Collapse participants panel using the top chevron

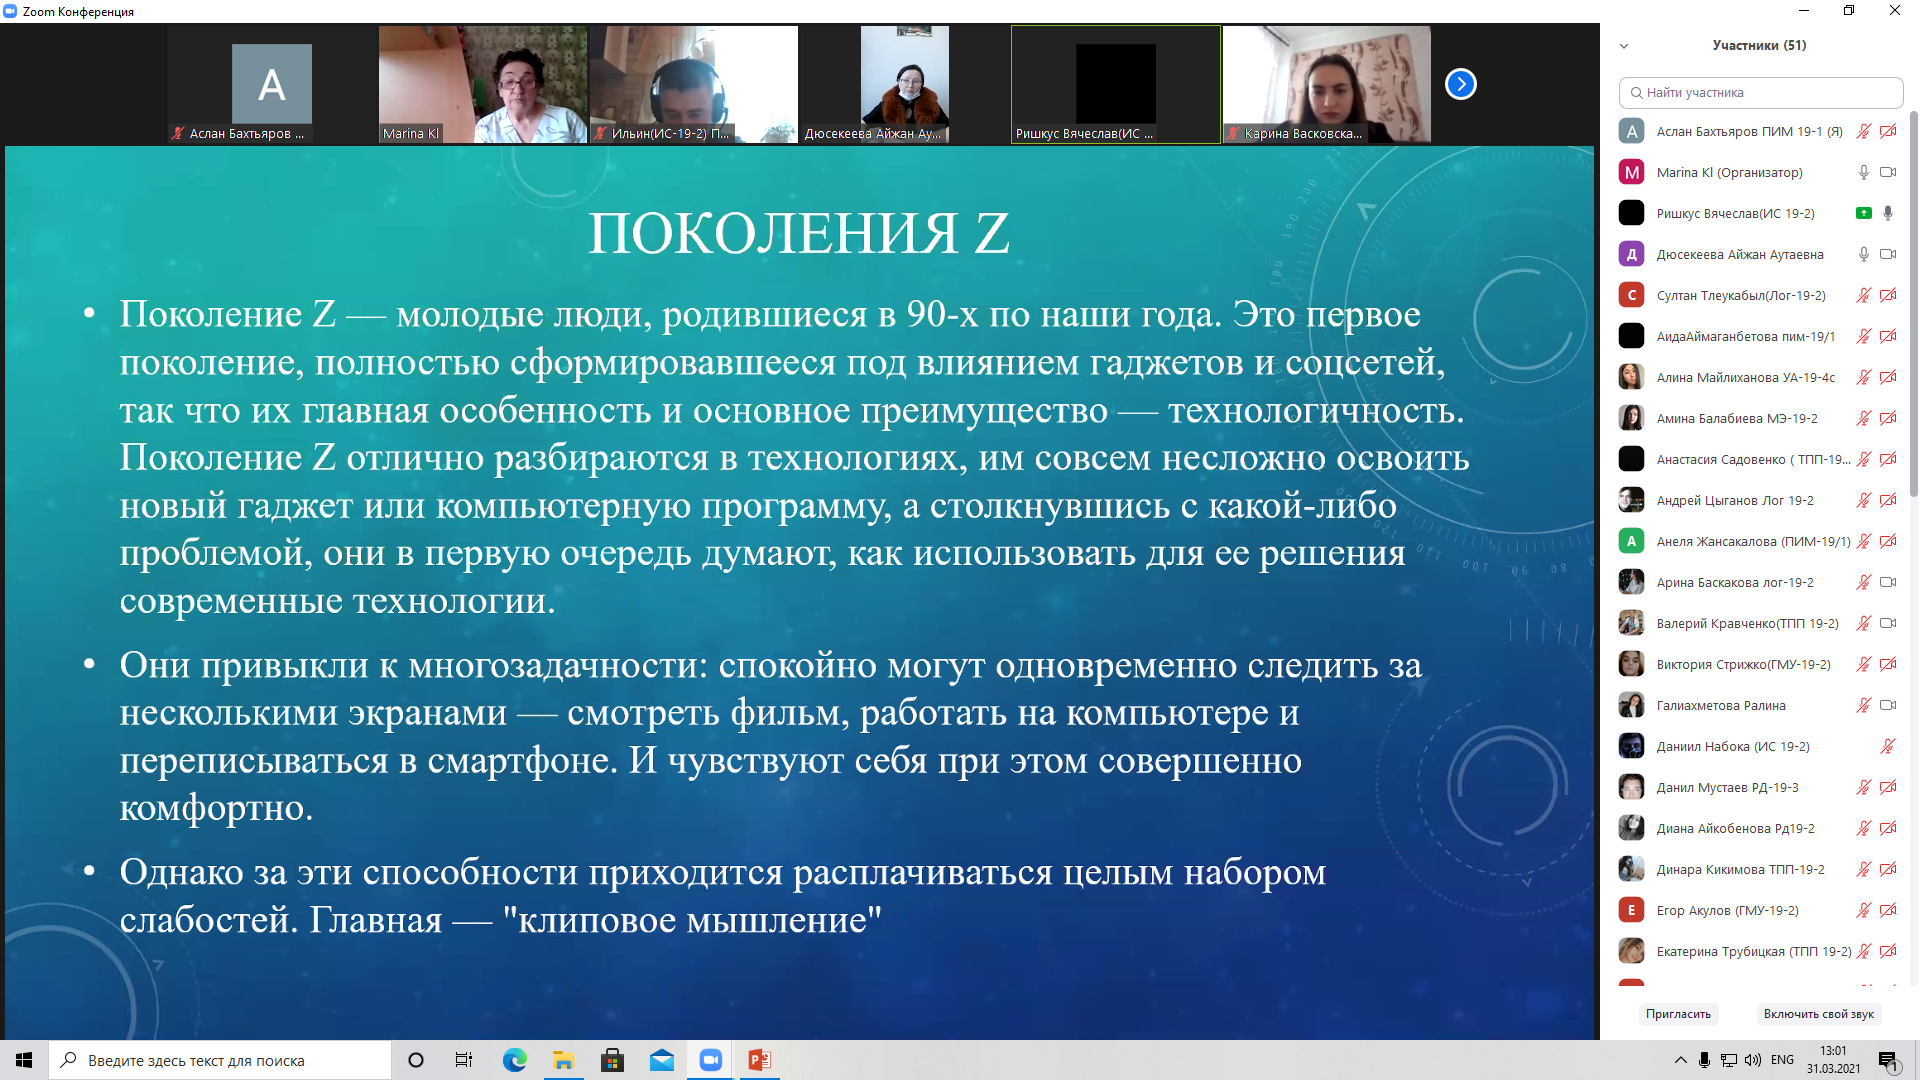pyautogui.click(x=1624, y=46)
